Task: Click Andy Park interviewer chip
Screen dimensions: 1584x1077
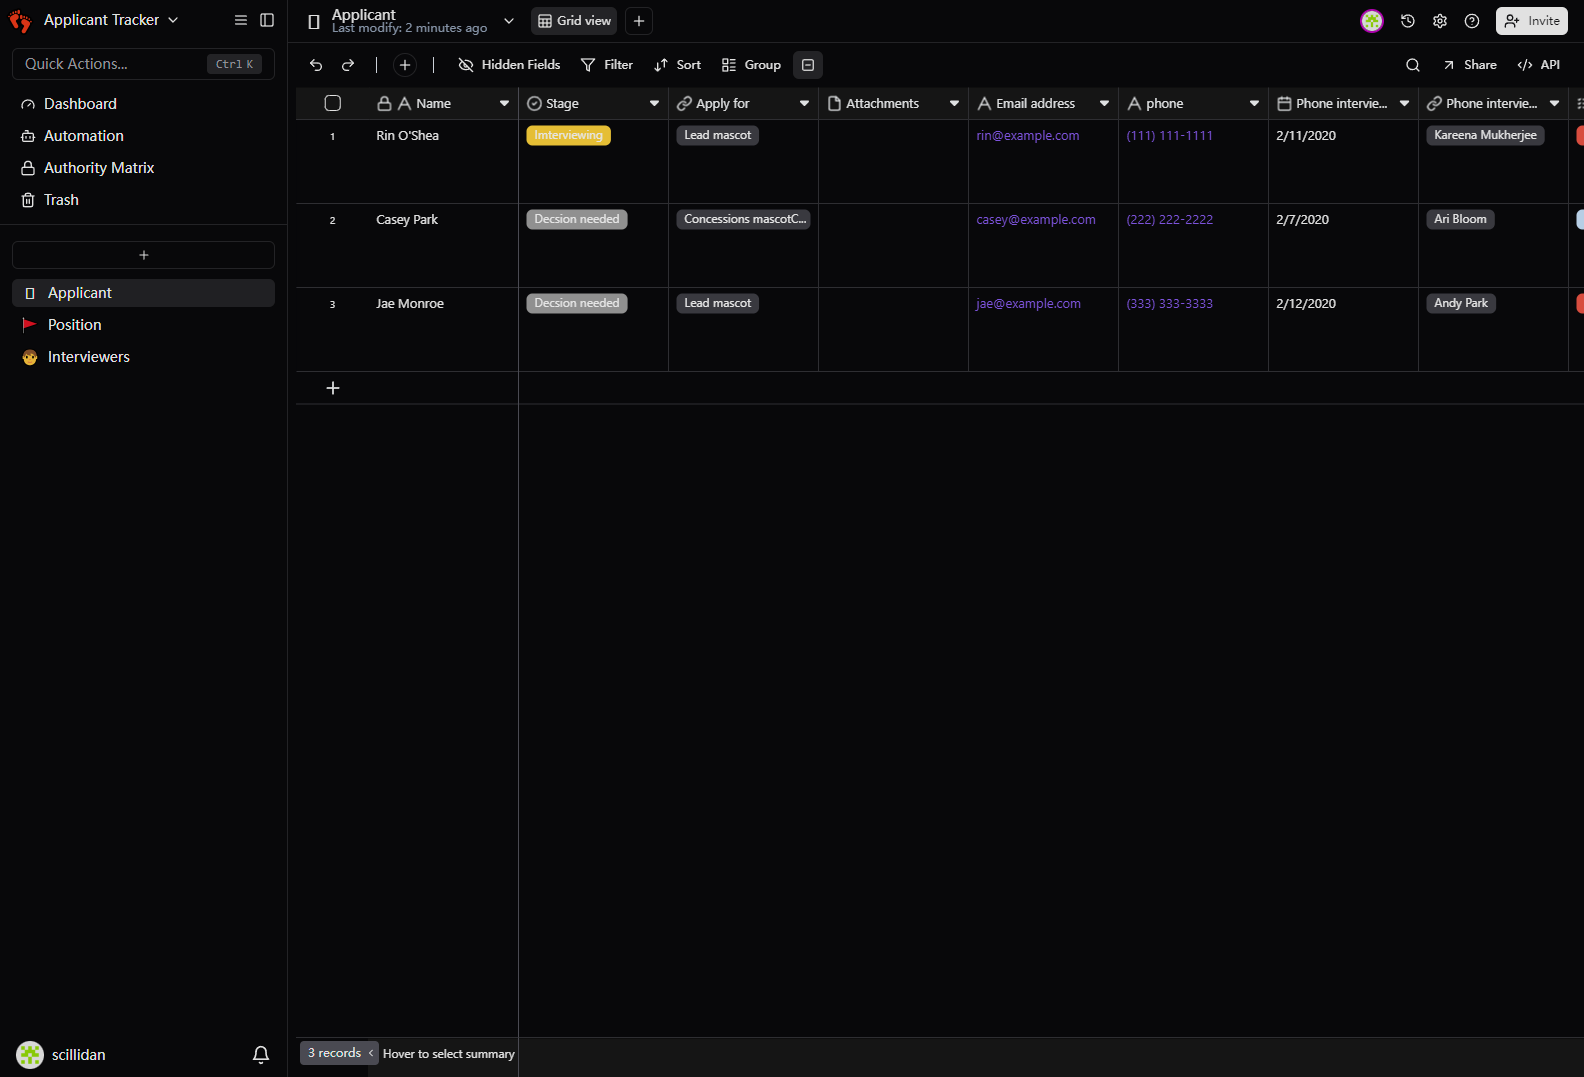Action: click(x=1461, y=303)
